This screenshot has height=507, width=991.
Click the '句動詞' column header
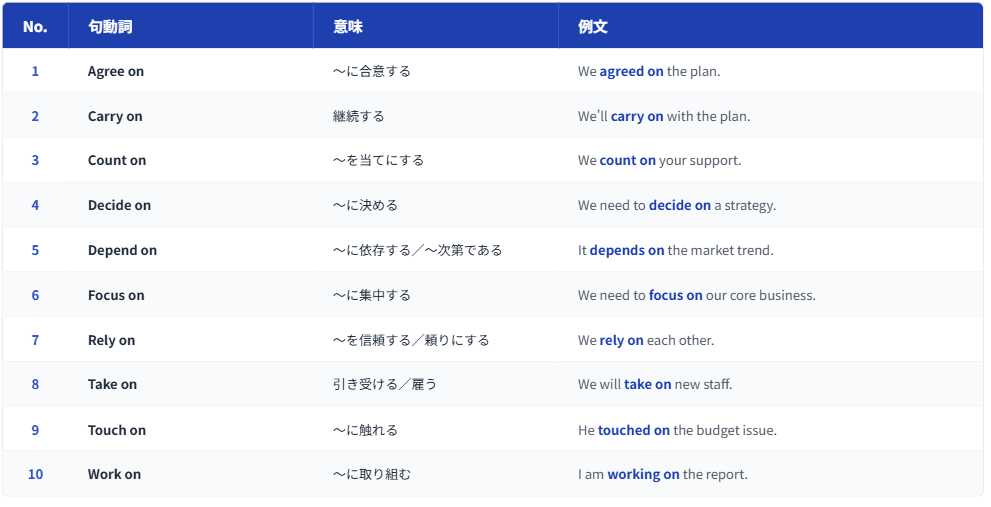(110, 27)
